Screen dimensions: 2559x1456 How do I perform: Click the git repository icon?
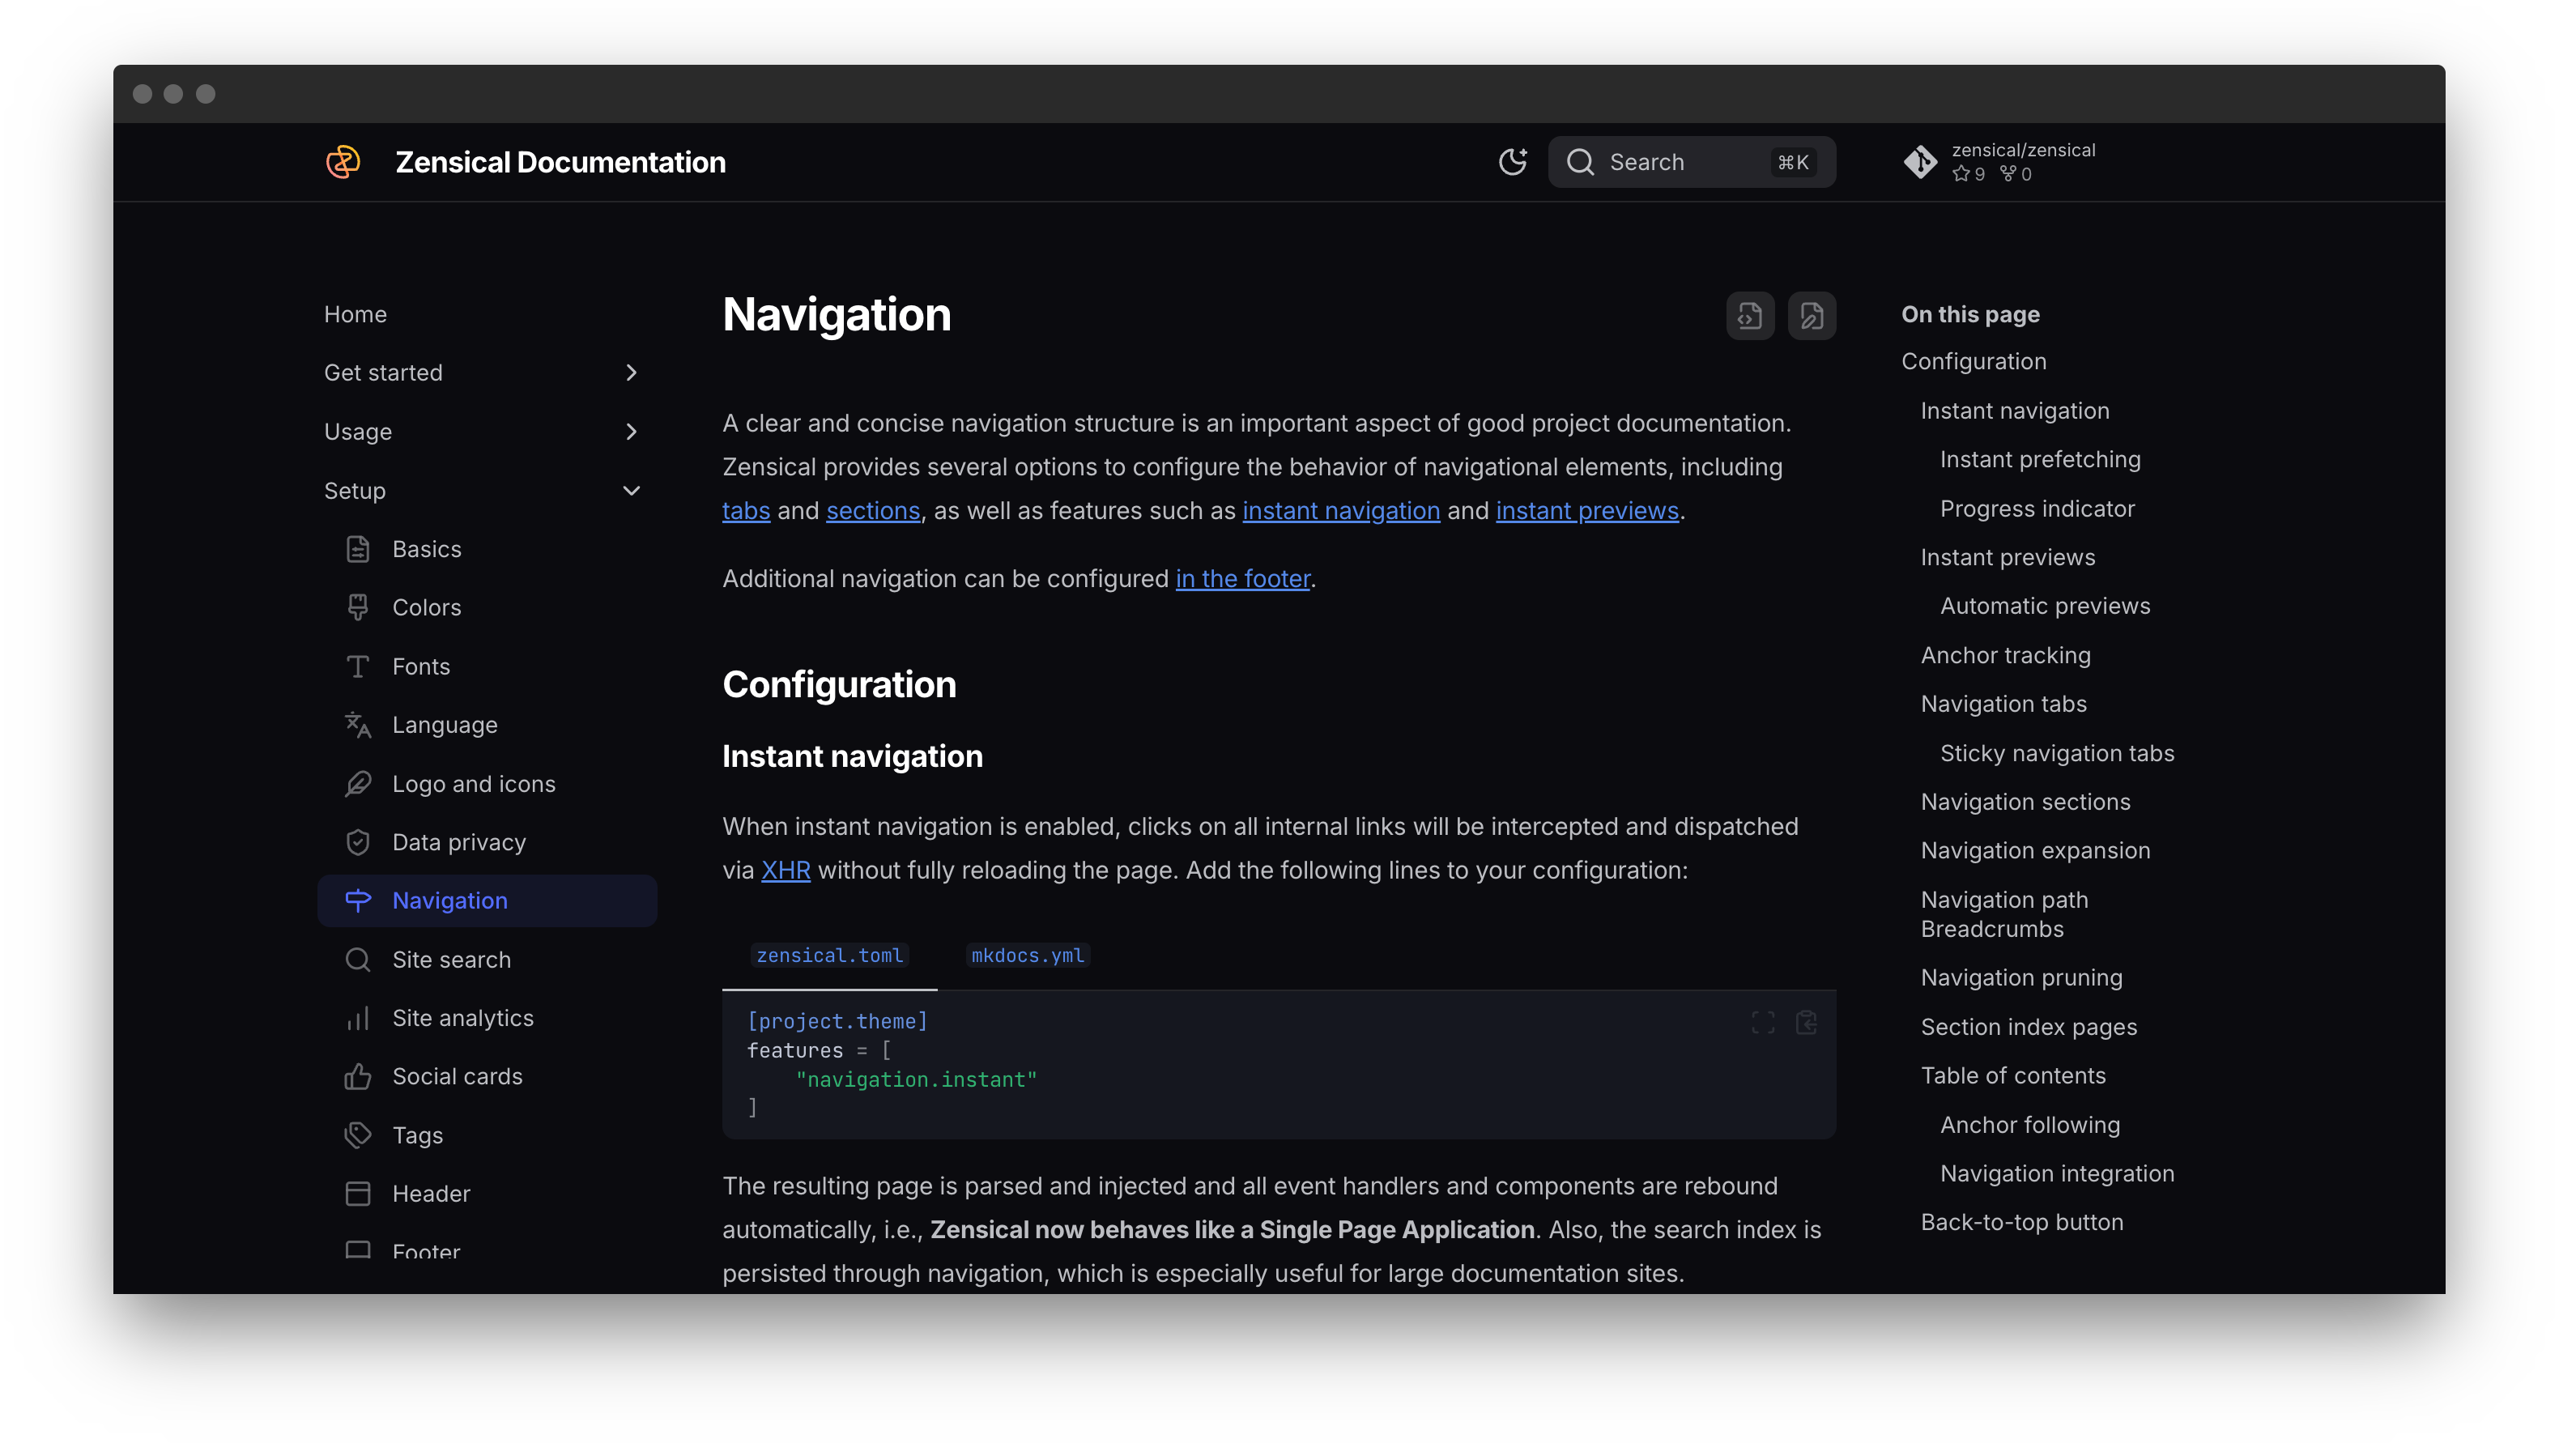click(x=1920, y=162)
